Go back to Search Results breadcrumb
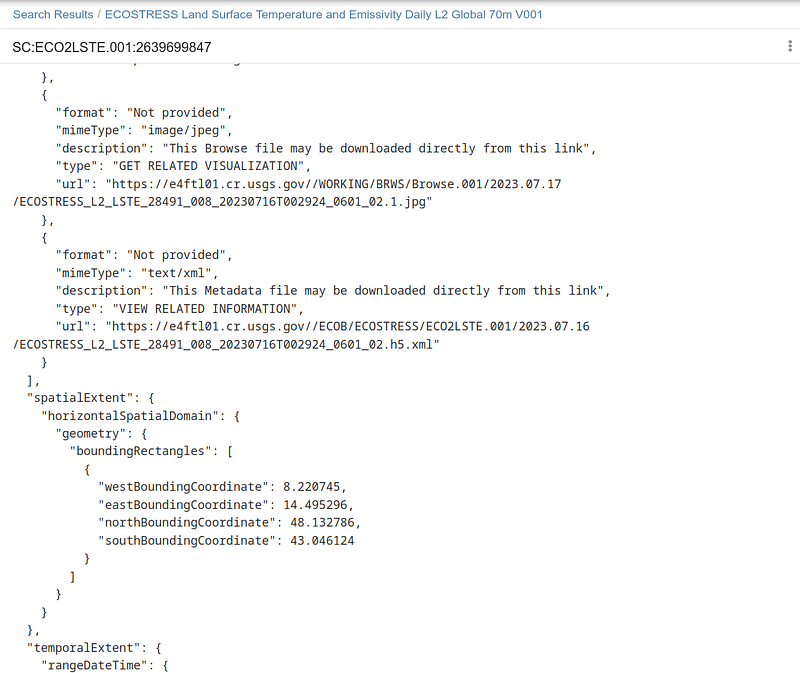Image resolution: width=800 pixels, height=673 pixels. (53, 14)
